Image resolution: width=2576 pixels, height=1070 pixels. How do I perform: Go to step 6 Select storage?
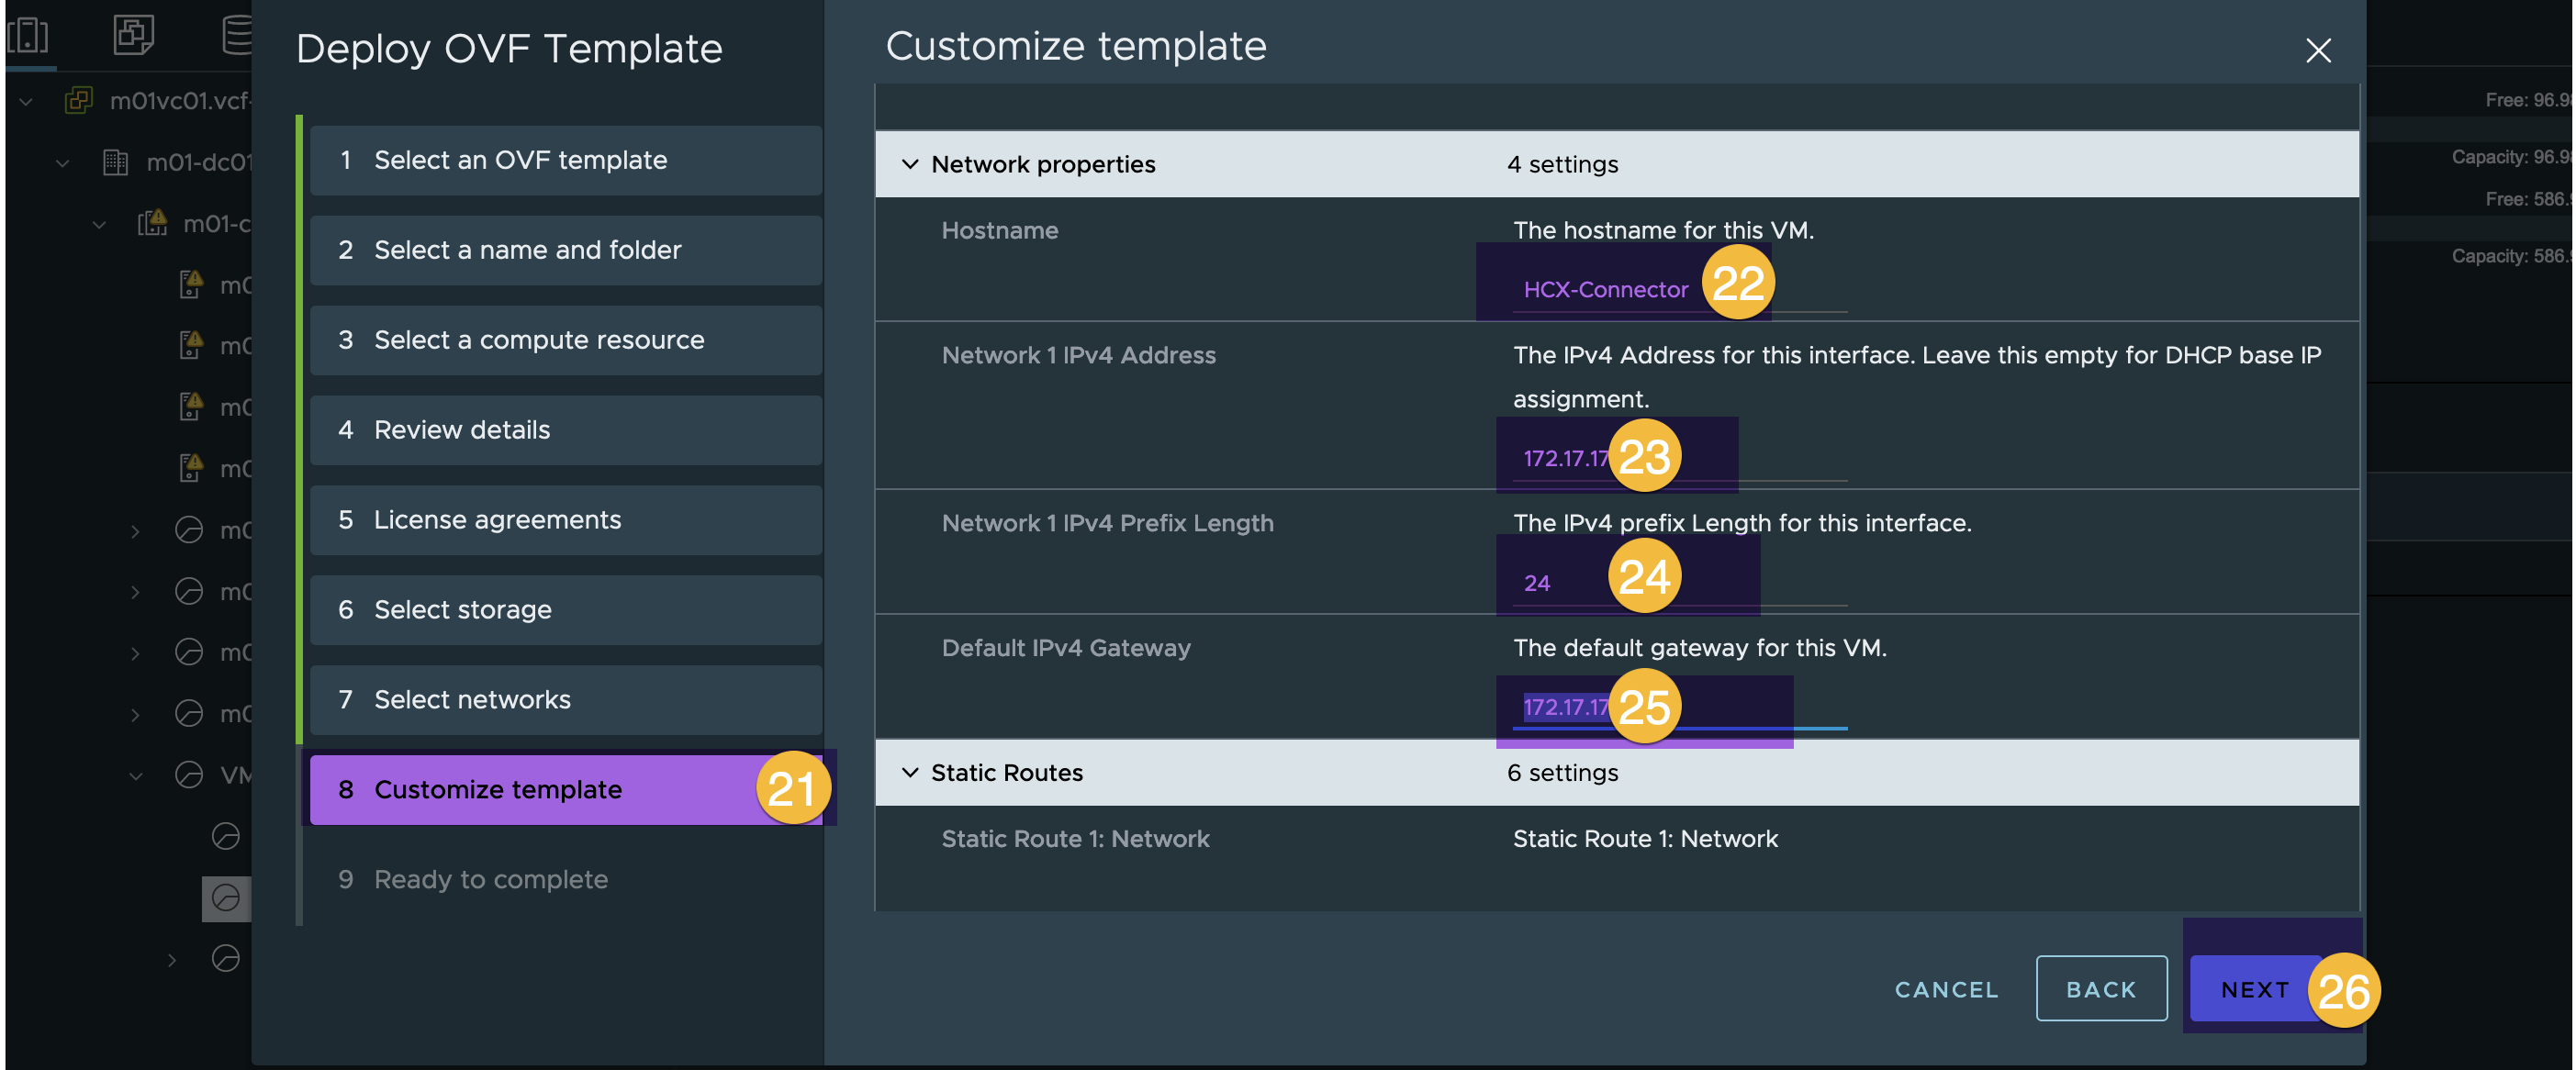566,610
